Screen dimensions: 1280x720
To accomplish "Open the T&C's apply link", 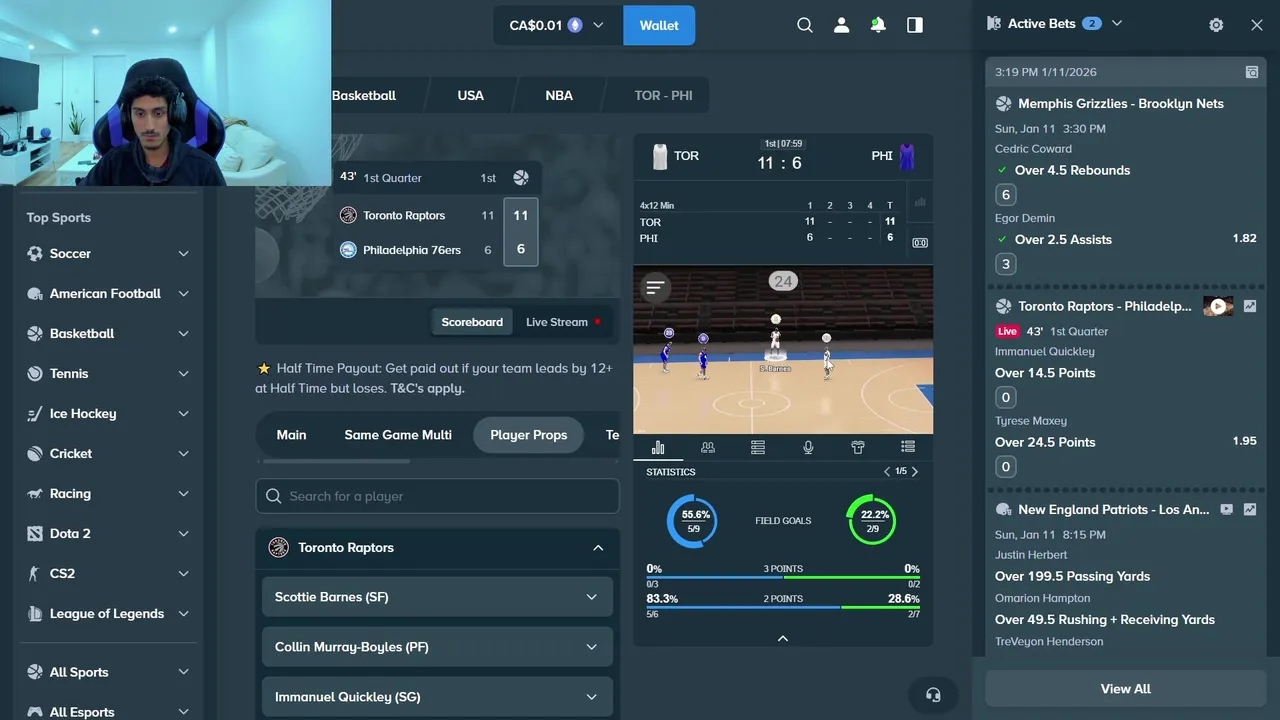I will [427, 388].
